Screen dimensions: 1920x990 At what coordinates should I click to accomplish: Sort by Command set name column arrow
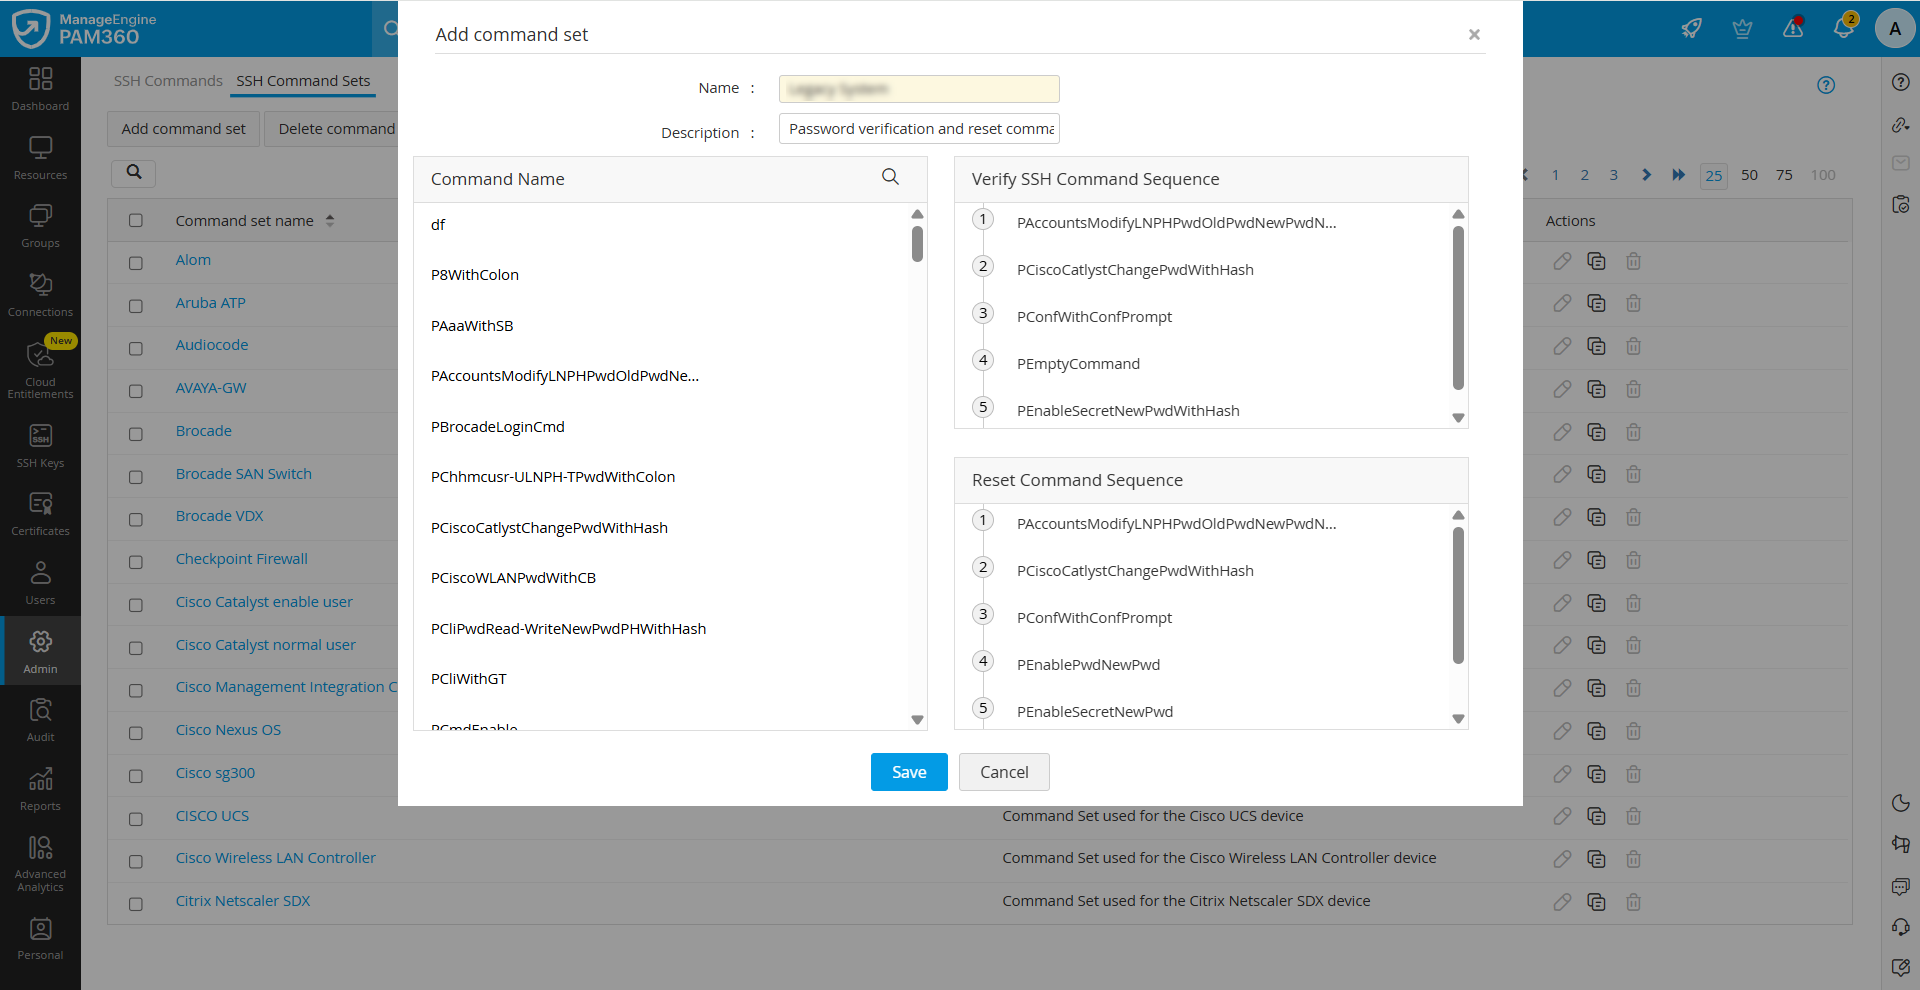(x=330, y=221)
